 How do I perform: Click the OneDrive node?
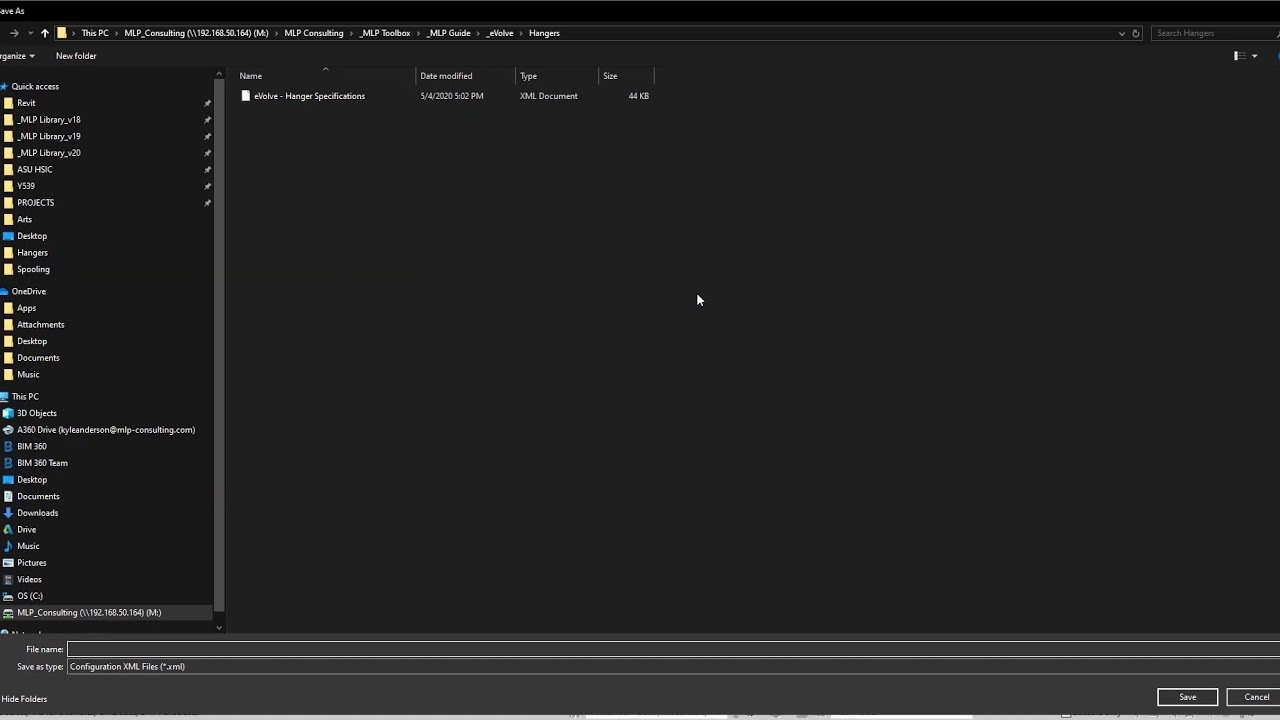click(28, 291)
